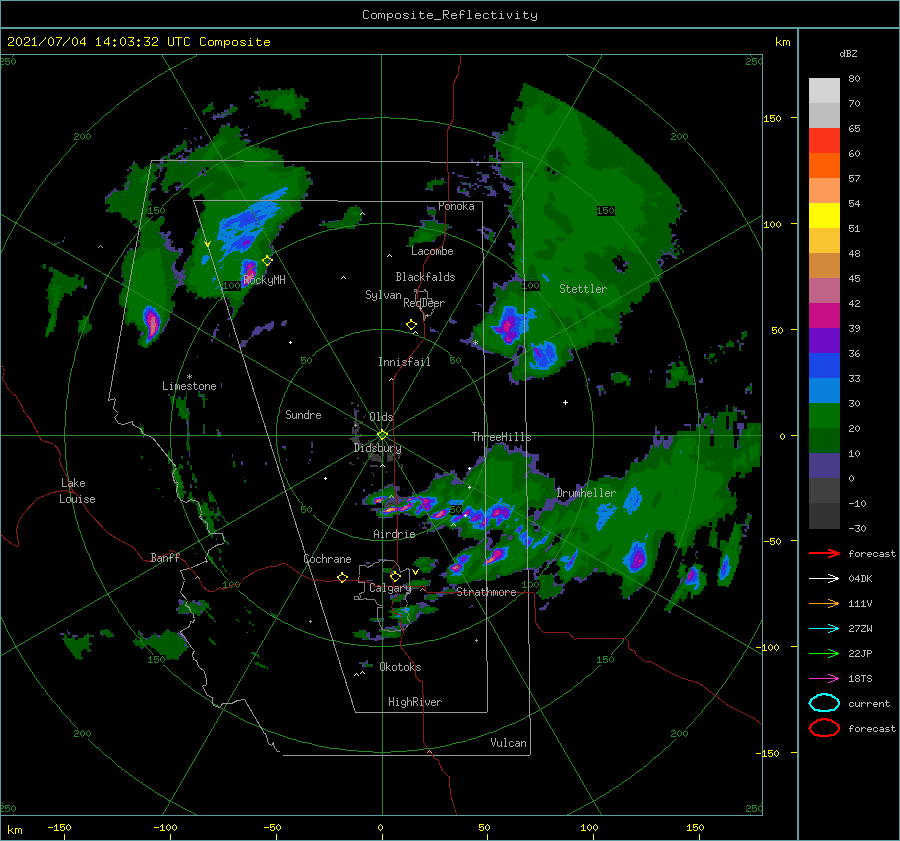Screen dimensions: 900x841
Task: Click the ThreeHills town label
Action: click(x=501, y=437)
